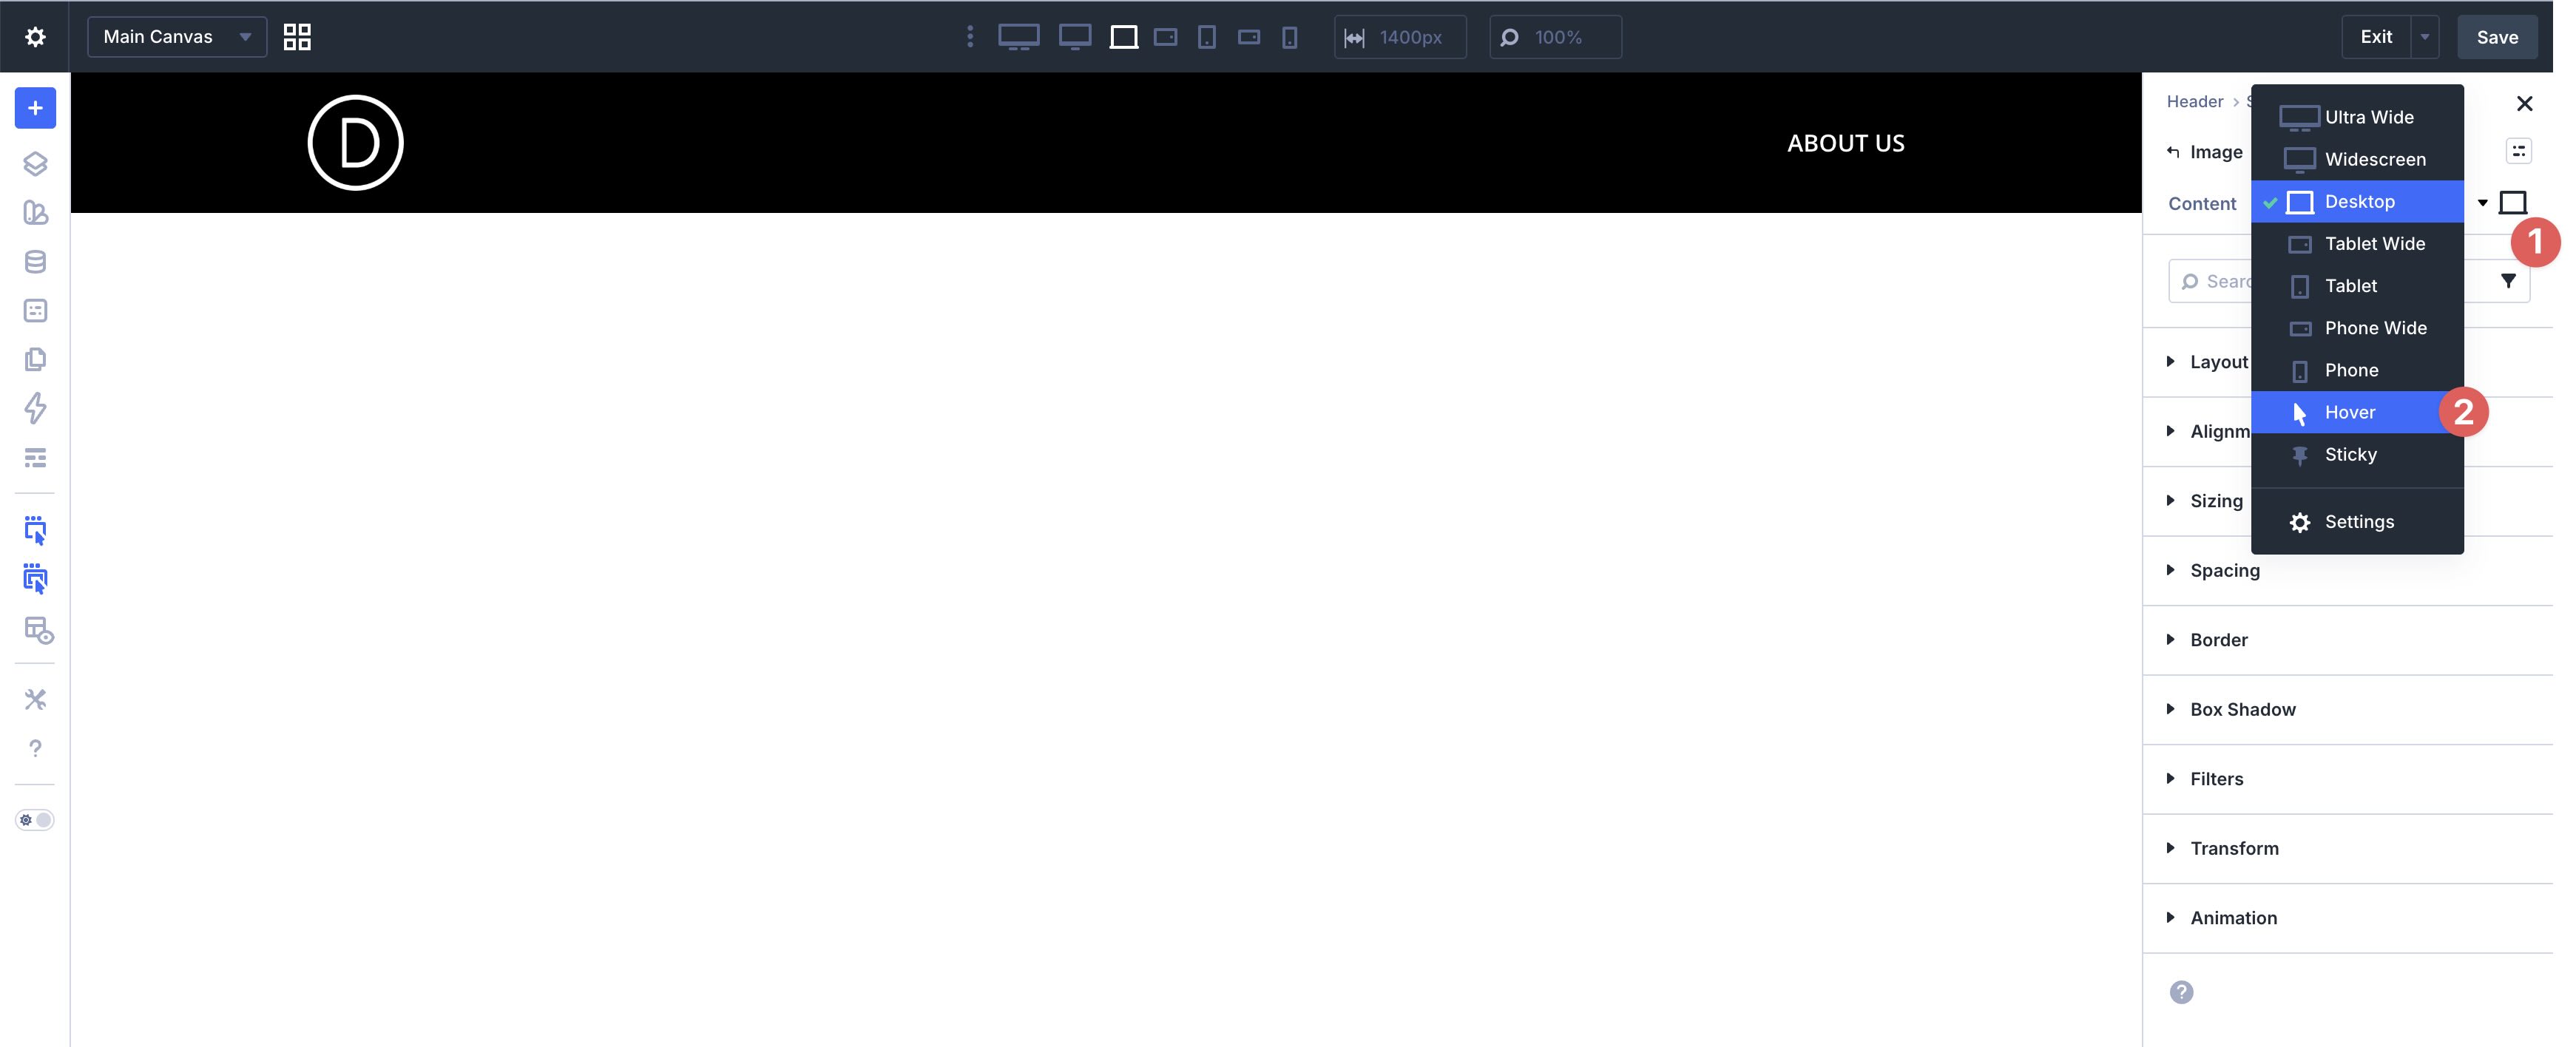Choose Sticky from the state menu

click(2349, 455)
